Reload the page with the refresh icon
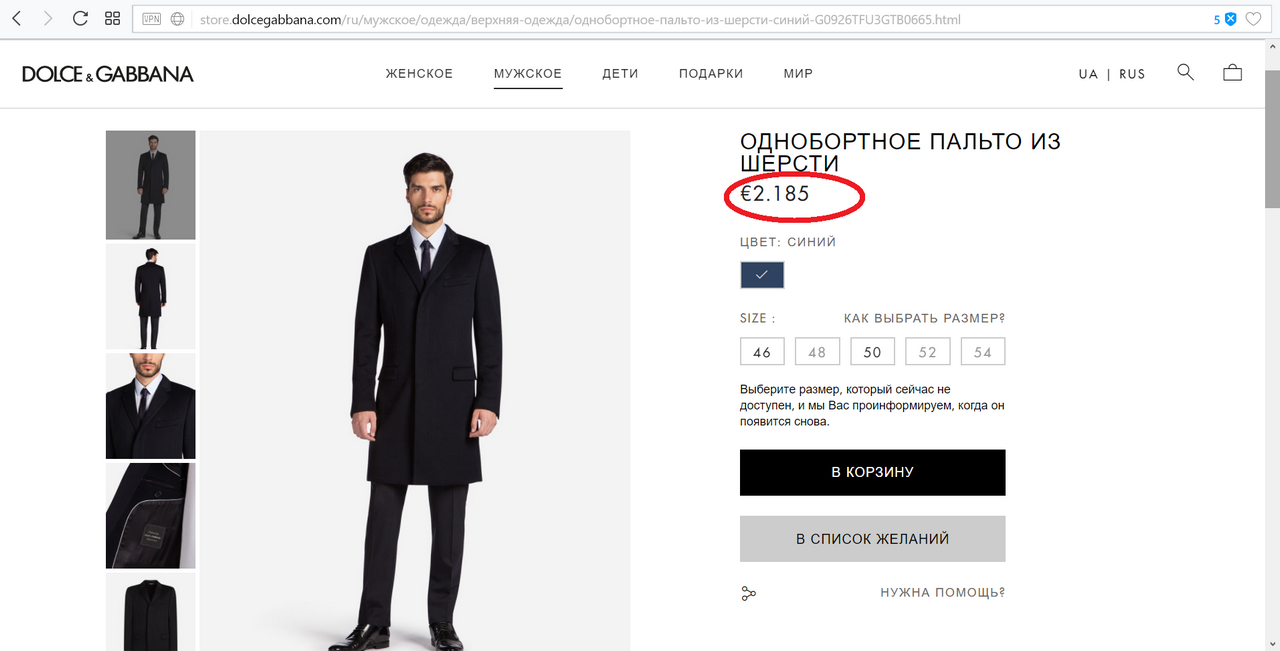This screenshot has height=651, width=1280. pos(81,18)
